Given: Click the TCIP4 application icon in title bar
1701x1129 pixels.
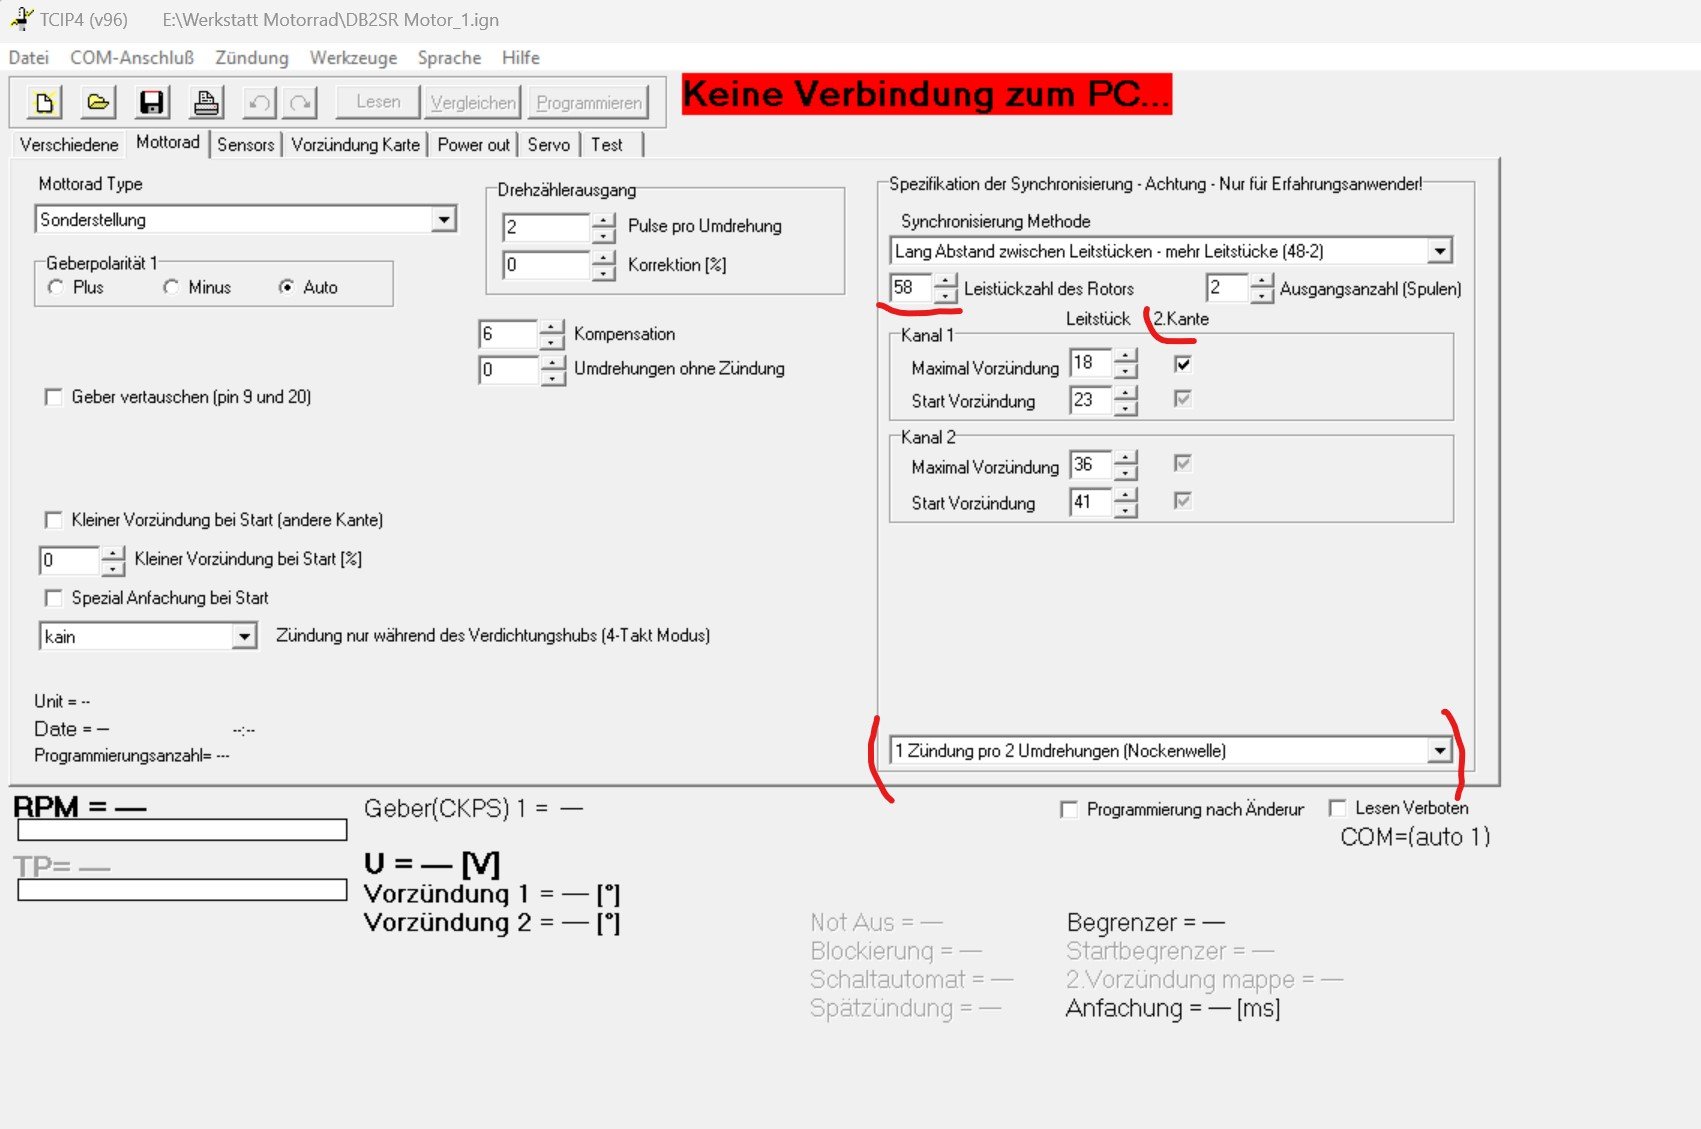Looking at the screenshot, I should click(x=21, y=19).
